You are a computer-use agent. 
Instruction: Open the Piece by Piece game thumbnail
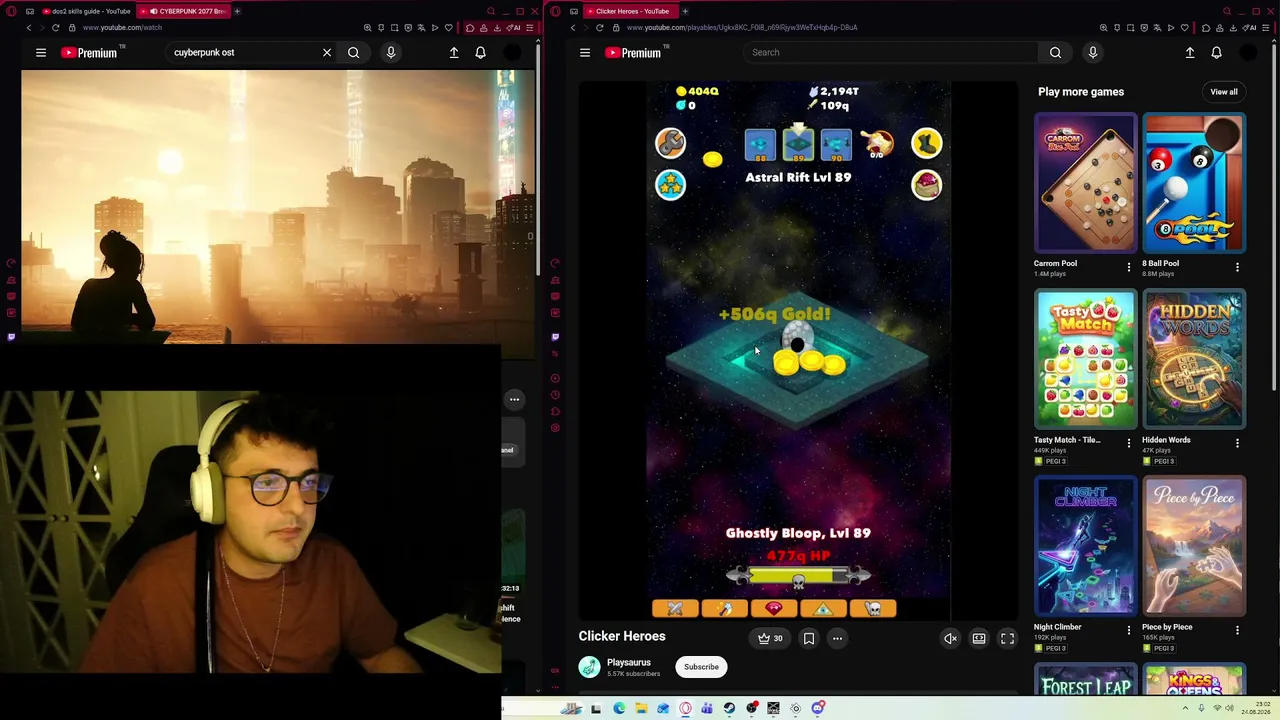[x=1194, y=547]
